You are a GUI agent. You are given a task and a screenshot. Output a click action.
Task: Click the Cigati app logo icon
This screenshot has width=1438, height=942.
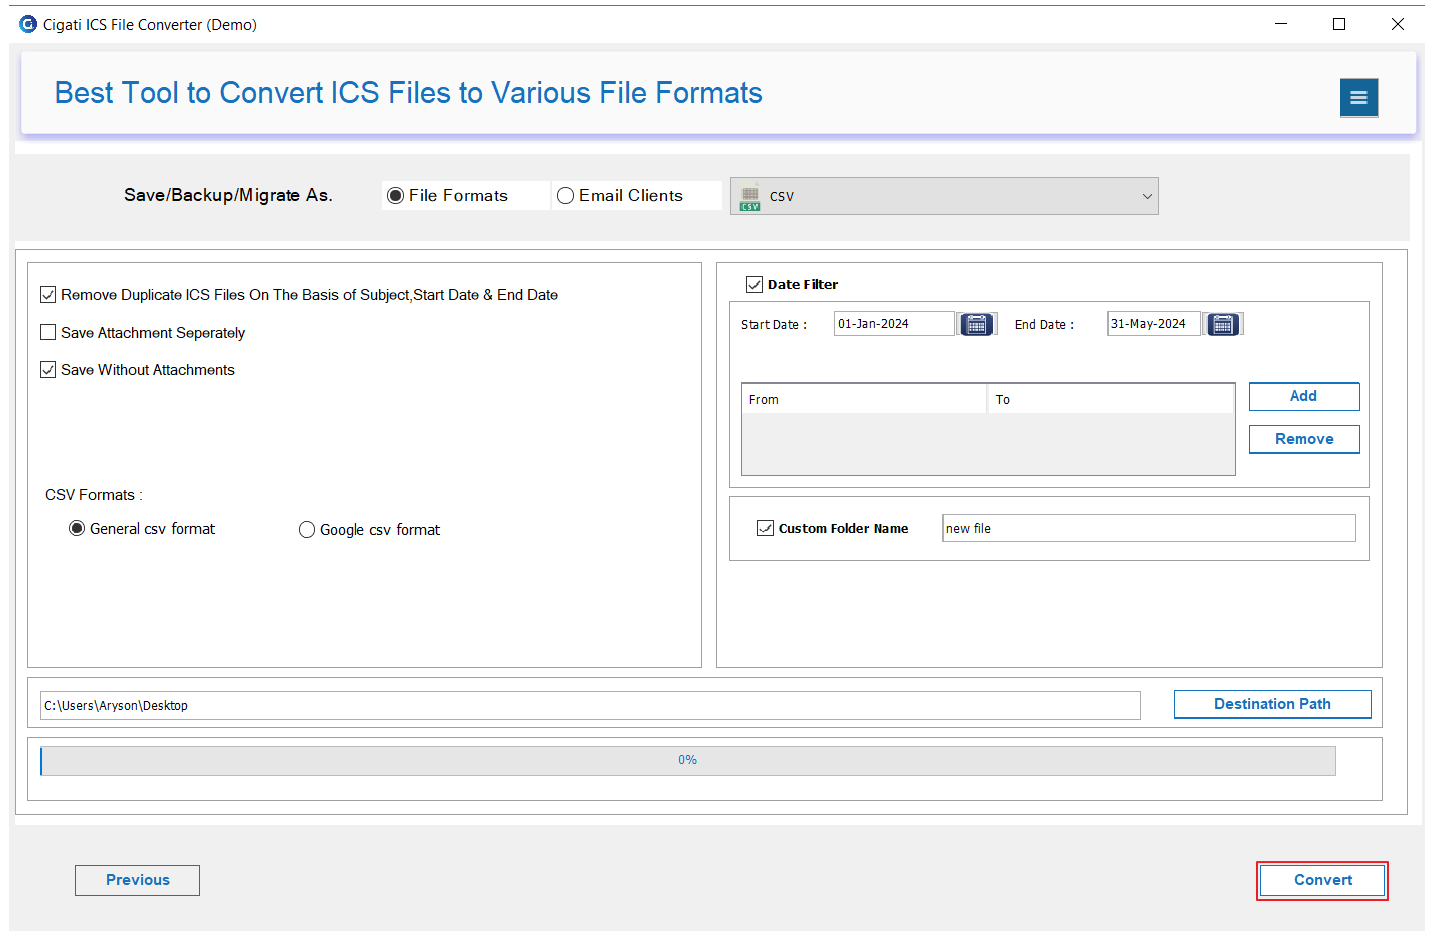coord(28,24)
